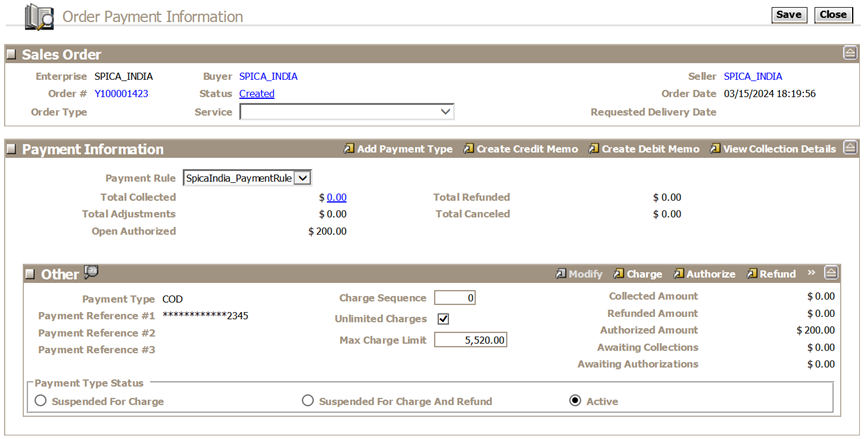Viewport: 864px width, 439px height.
Task: Choose the Active payment status radio button
Action: click(x=575, y=401)
